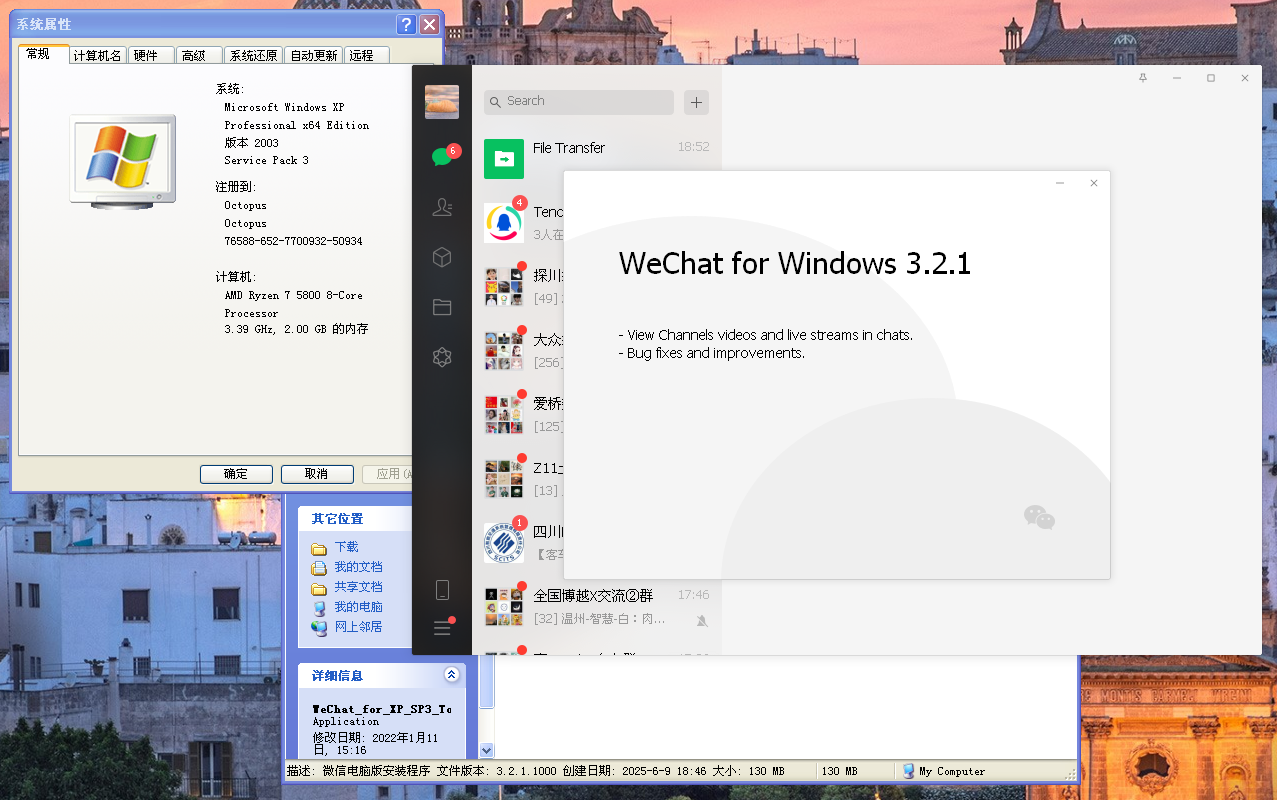Image resolution: width=1277 pixels, height=800 pixels.
Task: Open the Z11 group chat avatar
Action: pyautogui.click(x=504, y=479)
